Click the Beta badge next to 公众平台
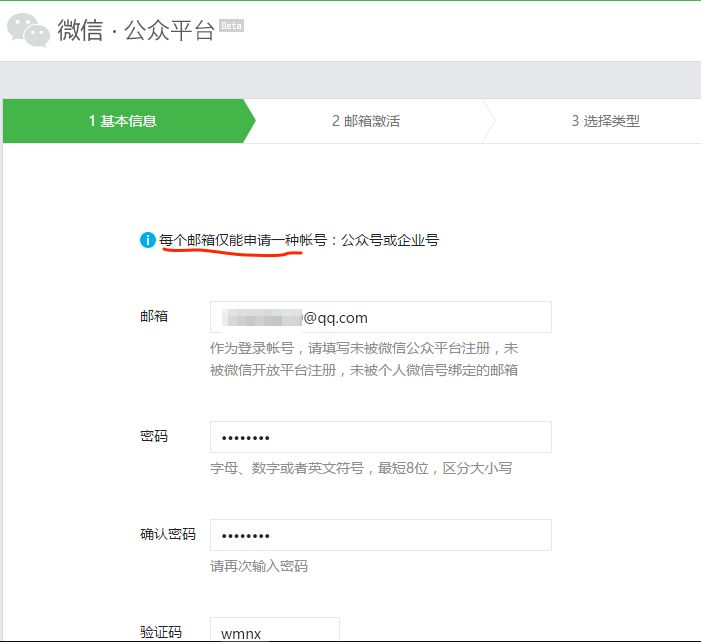The image size is (701, 642). pyautogui.click(x=231, y=25)
